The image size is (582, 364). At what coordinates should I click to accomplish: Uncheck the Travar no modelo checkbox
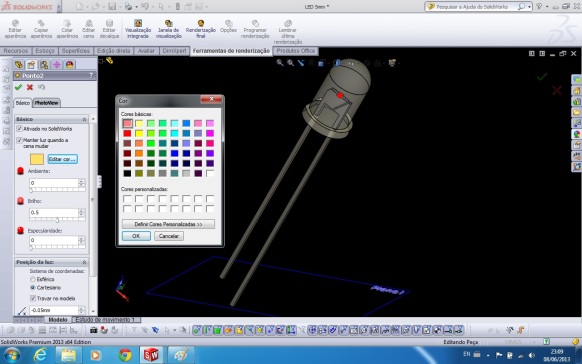tap(33, 298)
